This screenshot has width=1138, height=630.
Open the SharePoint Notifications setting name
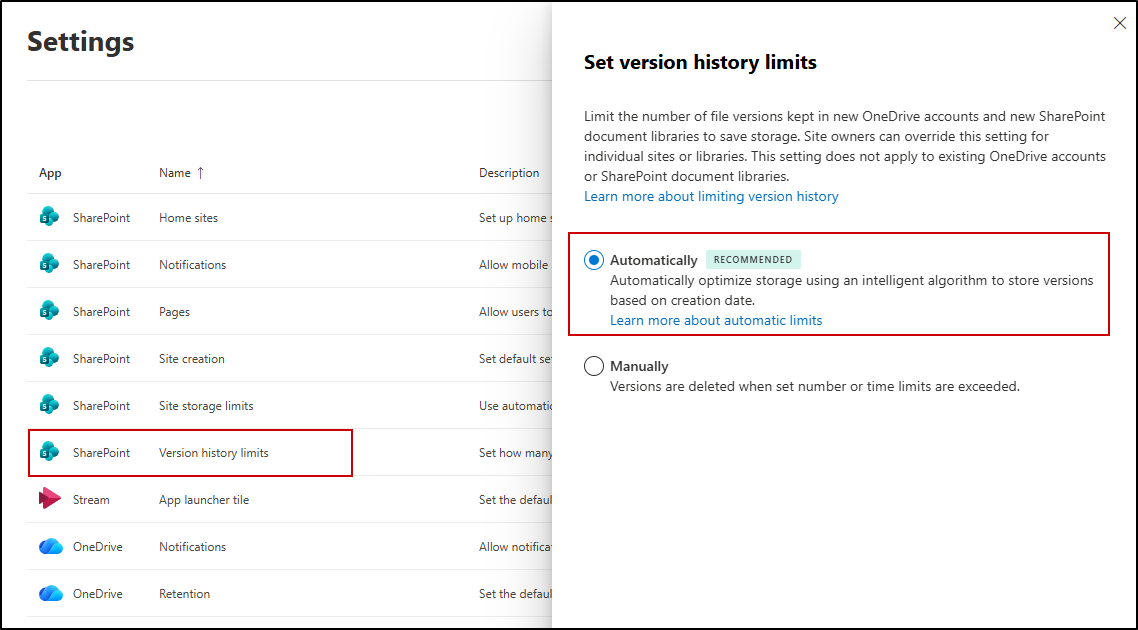coord(192,265)
